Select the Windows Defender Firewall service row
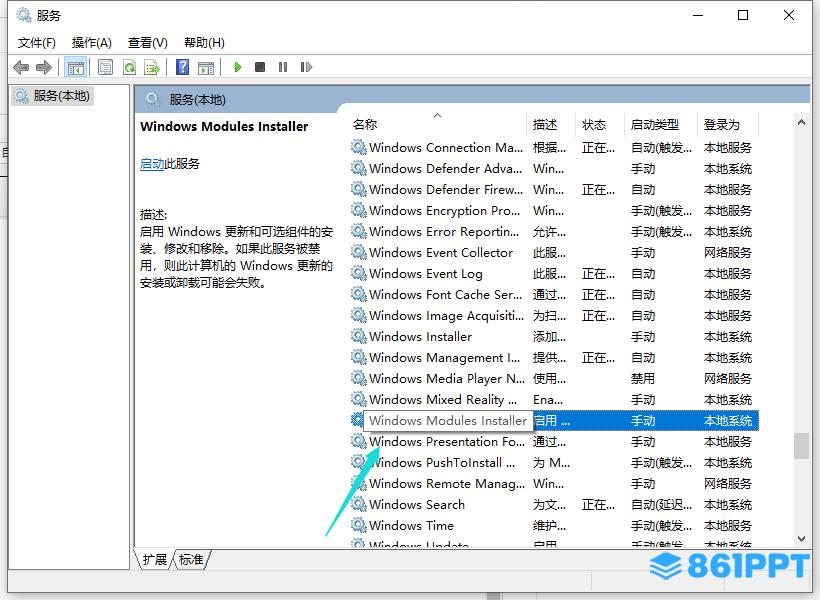Image resolution: width=820 pixels, height=600 pixels. pyautogui.click(x=553, y=189)
